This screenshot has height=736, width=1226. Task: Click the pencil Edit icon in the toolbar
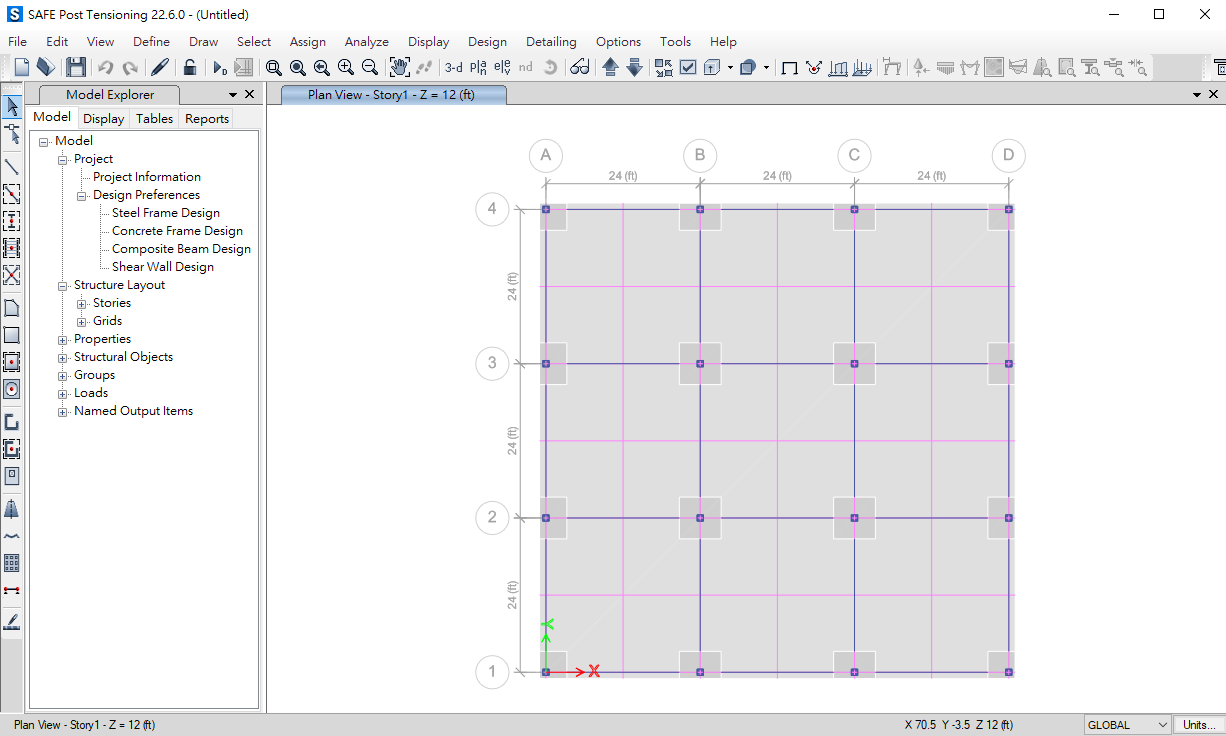[159, 67]
